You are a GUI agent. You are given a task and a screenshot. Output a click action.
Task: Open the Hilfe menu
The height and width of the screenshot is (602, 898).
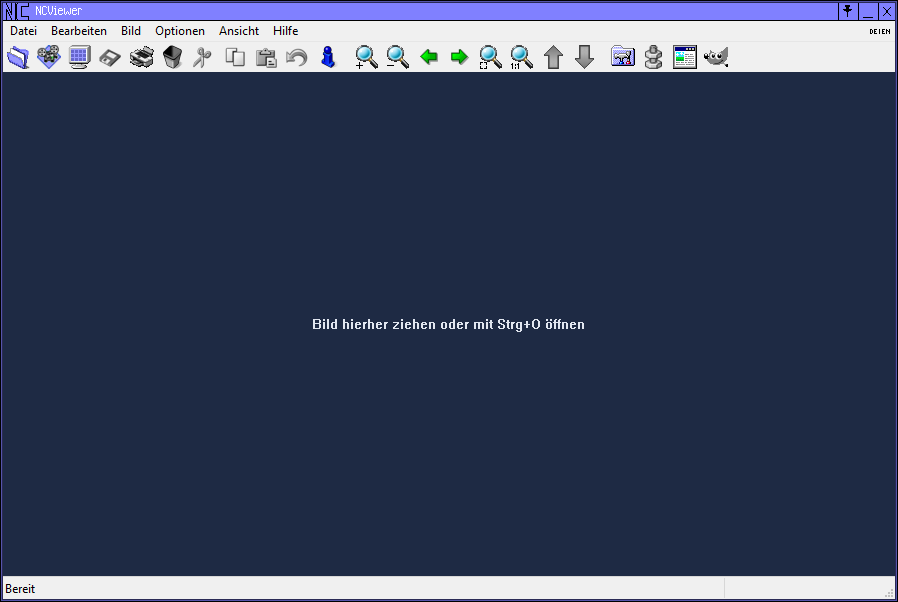285,31
